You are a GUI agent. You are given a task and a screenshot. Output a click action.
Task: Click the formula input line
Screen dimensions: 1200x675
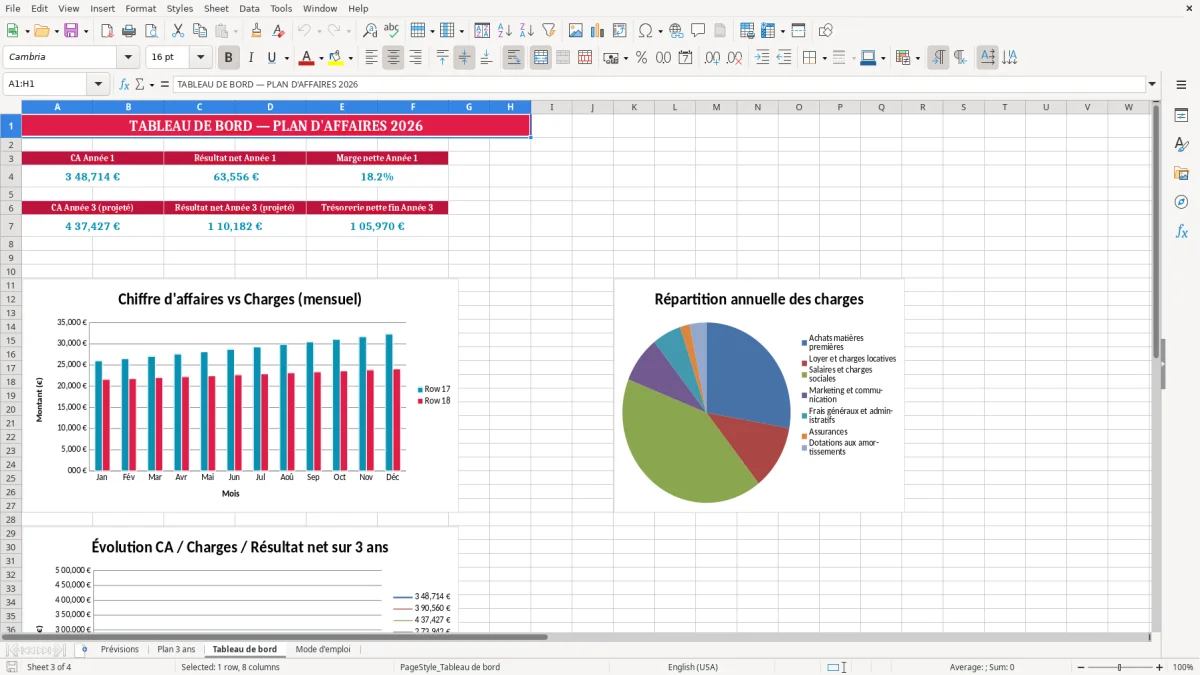coord(658,85)
